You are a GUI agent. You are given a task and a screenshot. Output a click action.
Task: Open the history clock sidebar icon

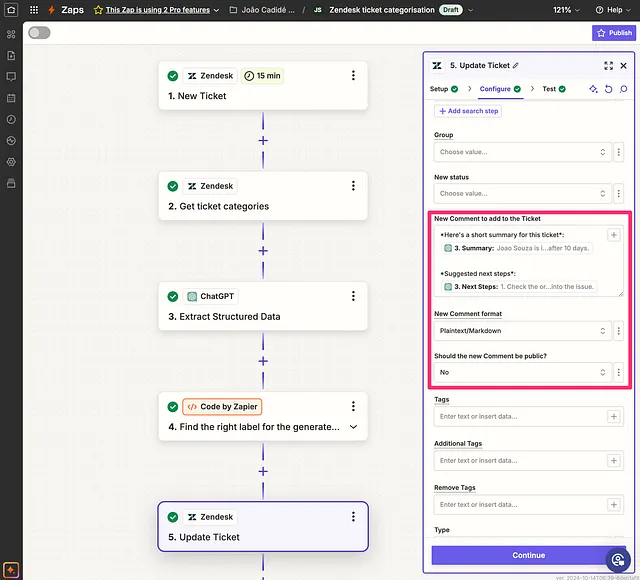click(x=11, y=119)
